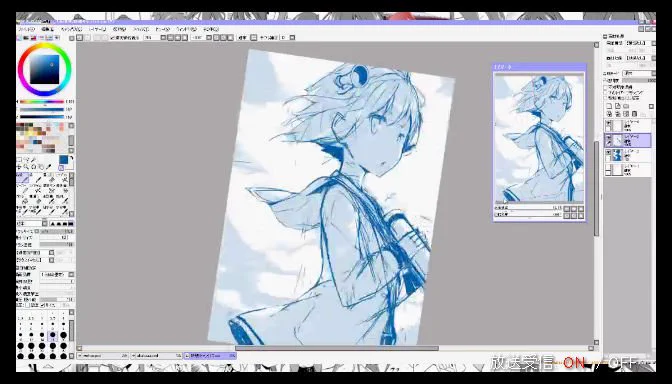Switch to the highlighted canvas tab
The height and width of the screenshot is (384, 672).
coord(210,356)
